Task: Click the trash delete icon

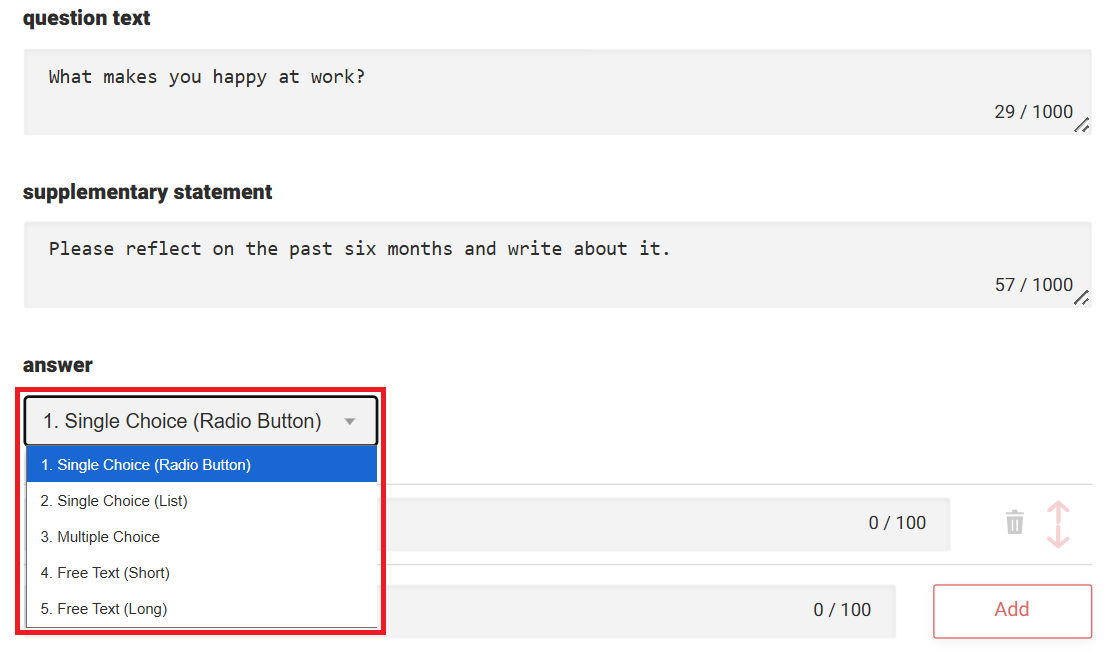Action: (x=1014, y=522)
